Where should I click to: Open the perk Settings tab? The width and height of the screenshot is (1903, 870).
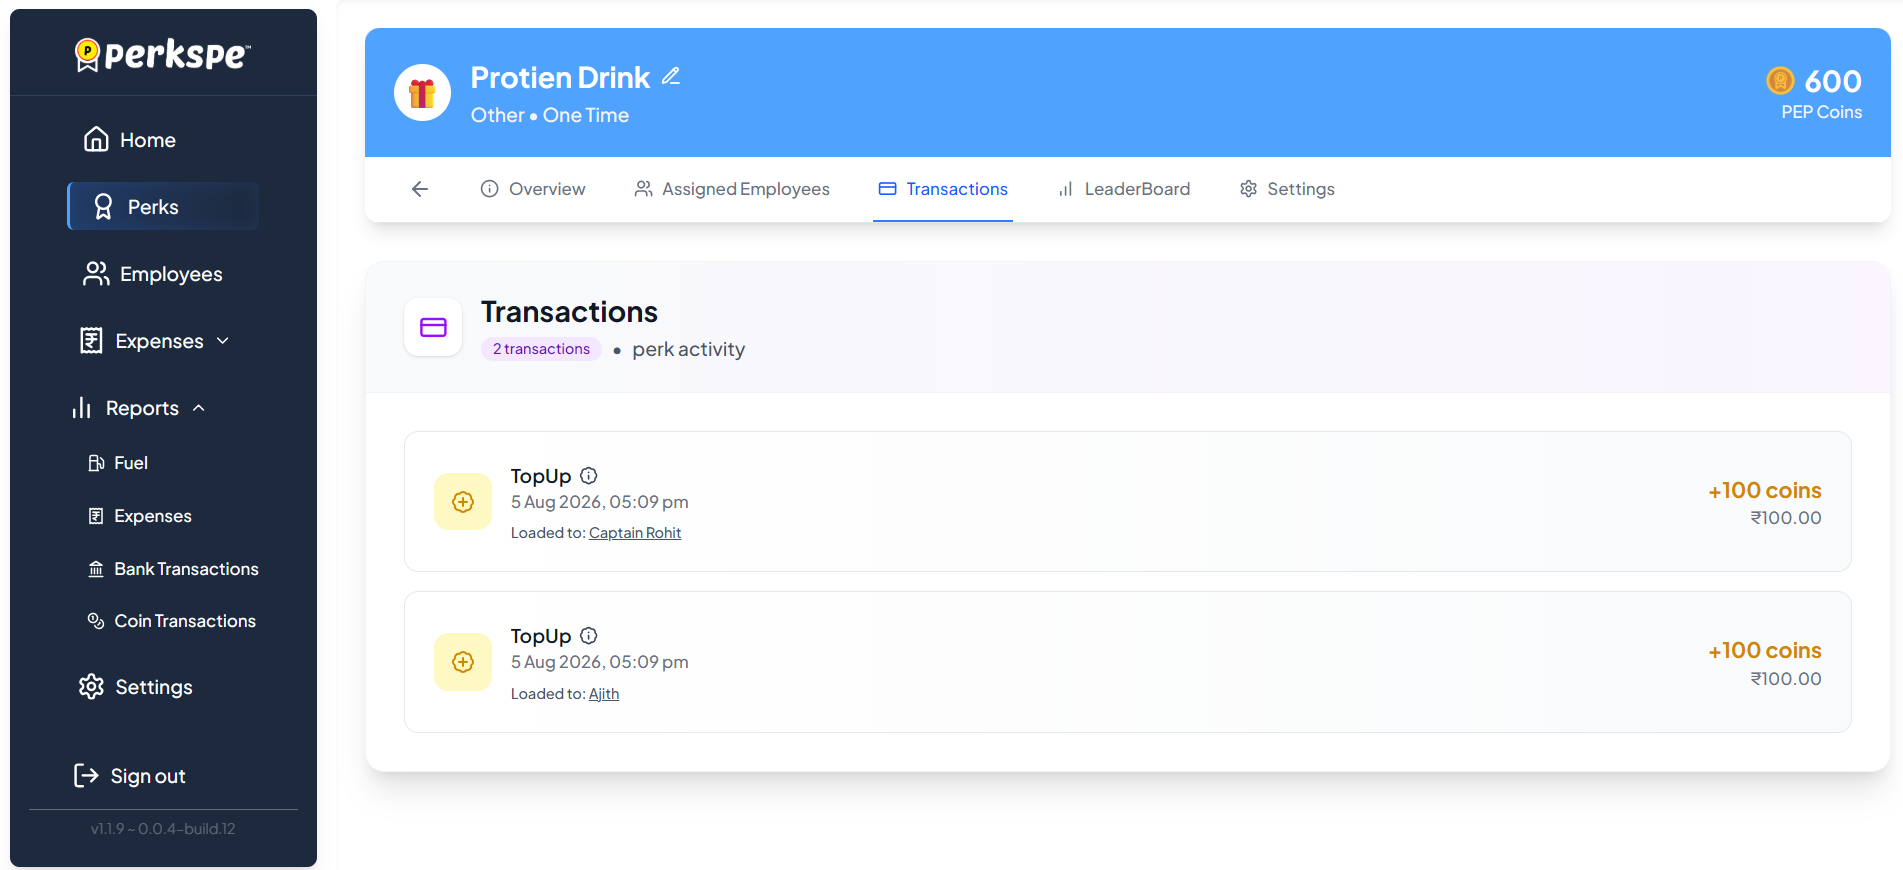pyautogui.click(x=1287, y=189)
